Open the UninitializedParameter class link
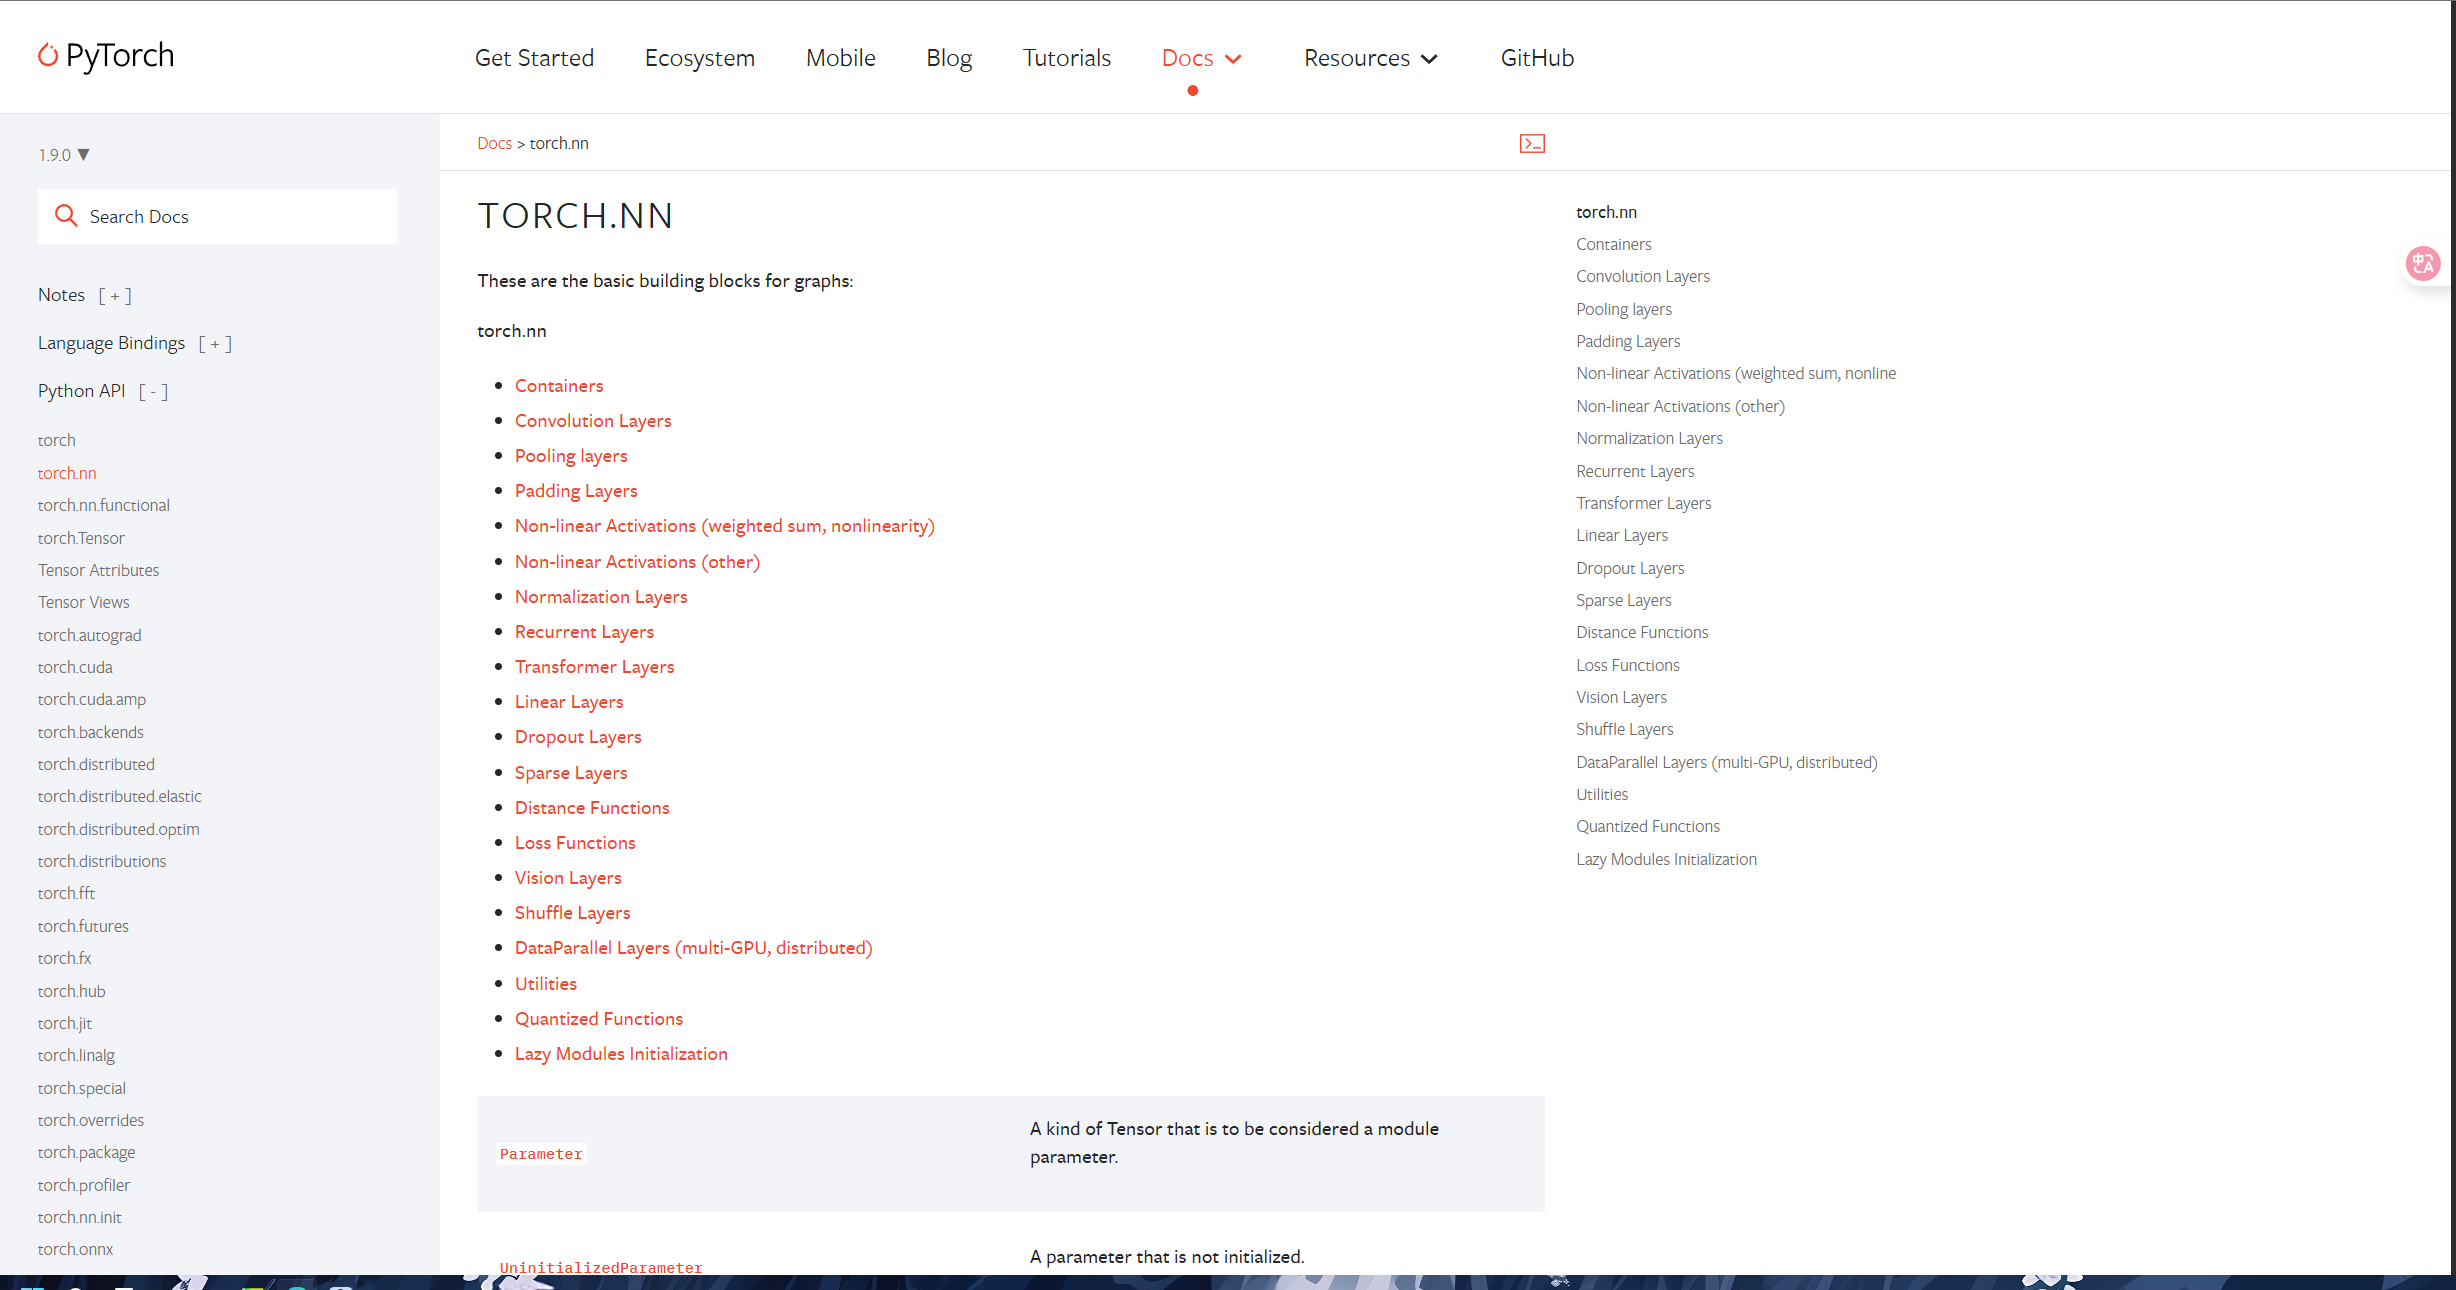This screenshot has height=1290, width=2456. (601, 1267)
